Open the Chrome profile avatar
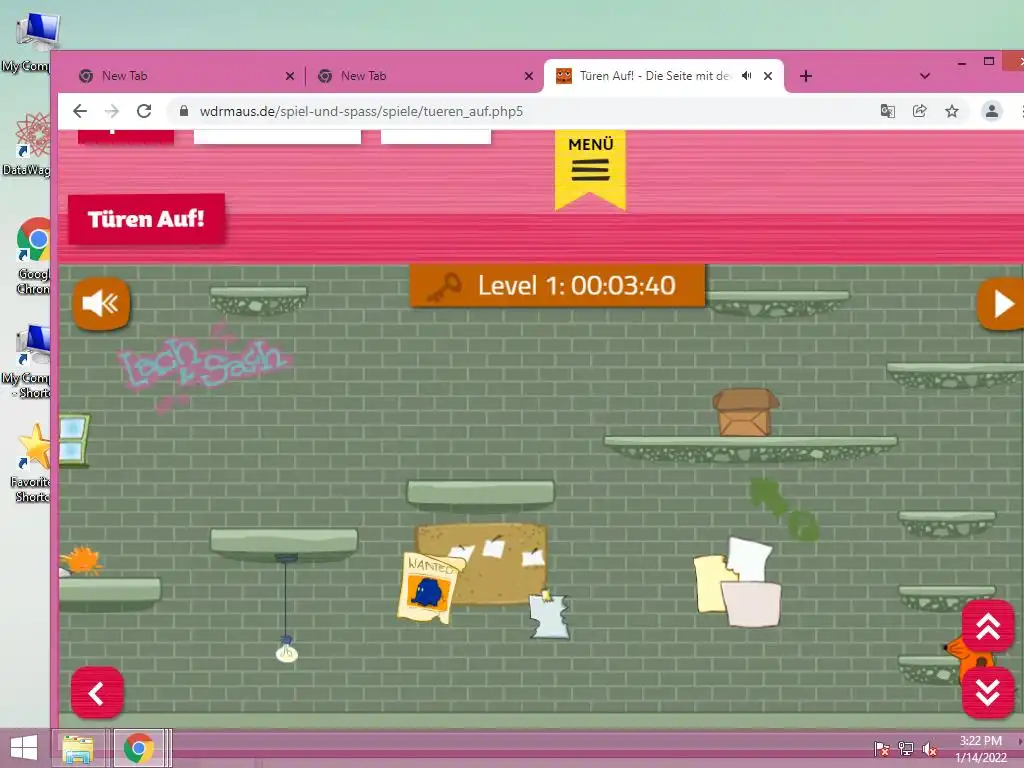1024x768 pixels. (991, 111)
